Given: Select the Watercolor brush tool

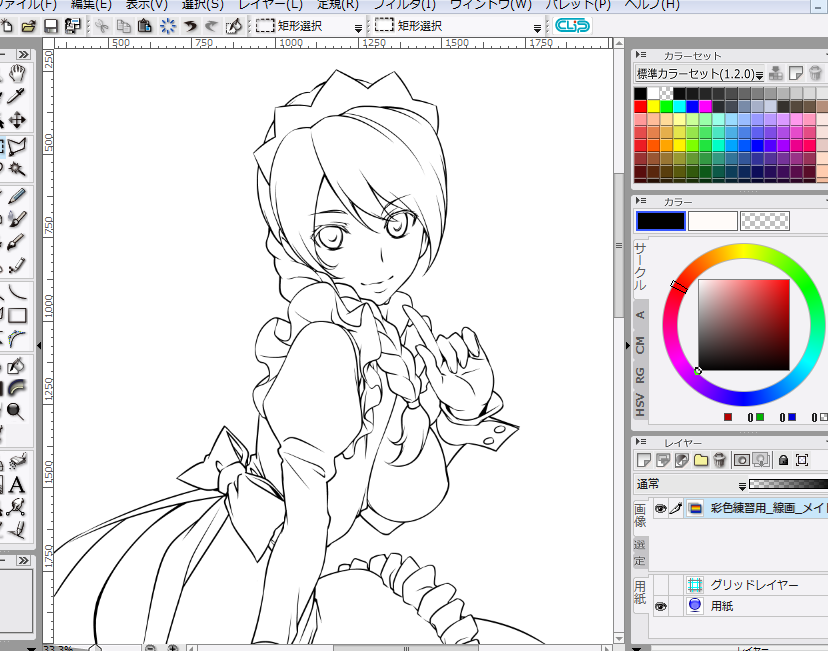Looking at the screenshot, I should point(17,219).
